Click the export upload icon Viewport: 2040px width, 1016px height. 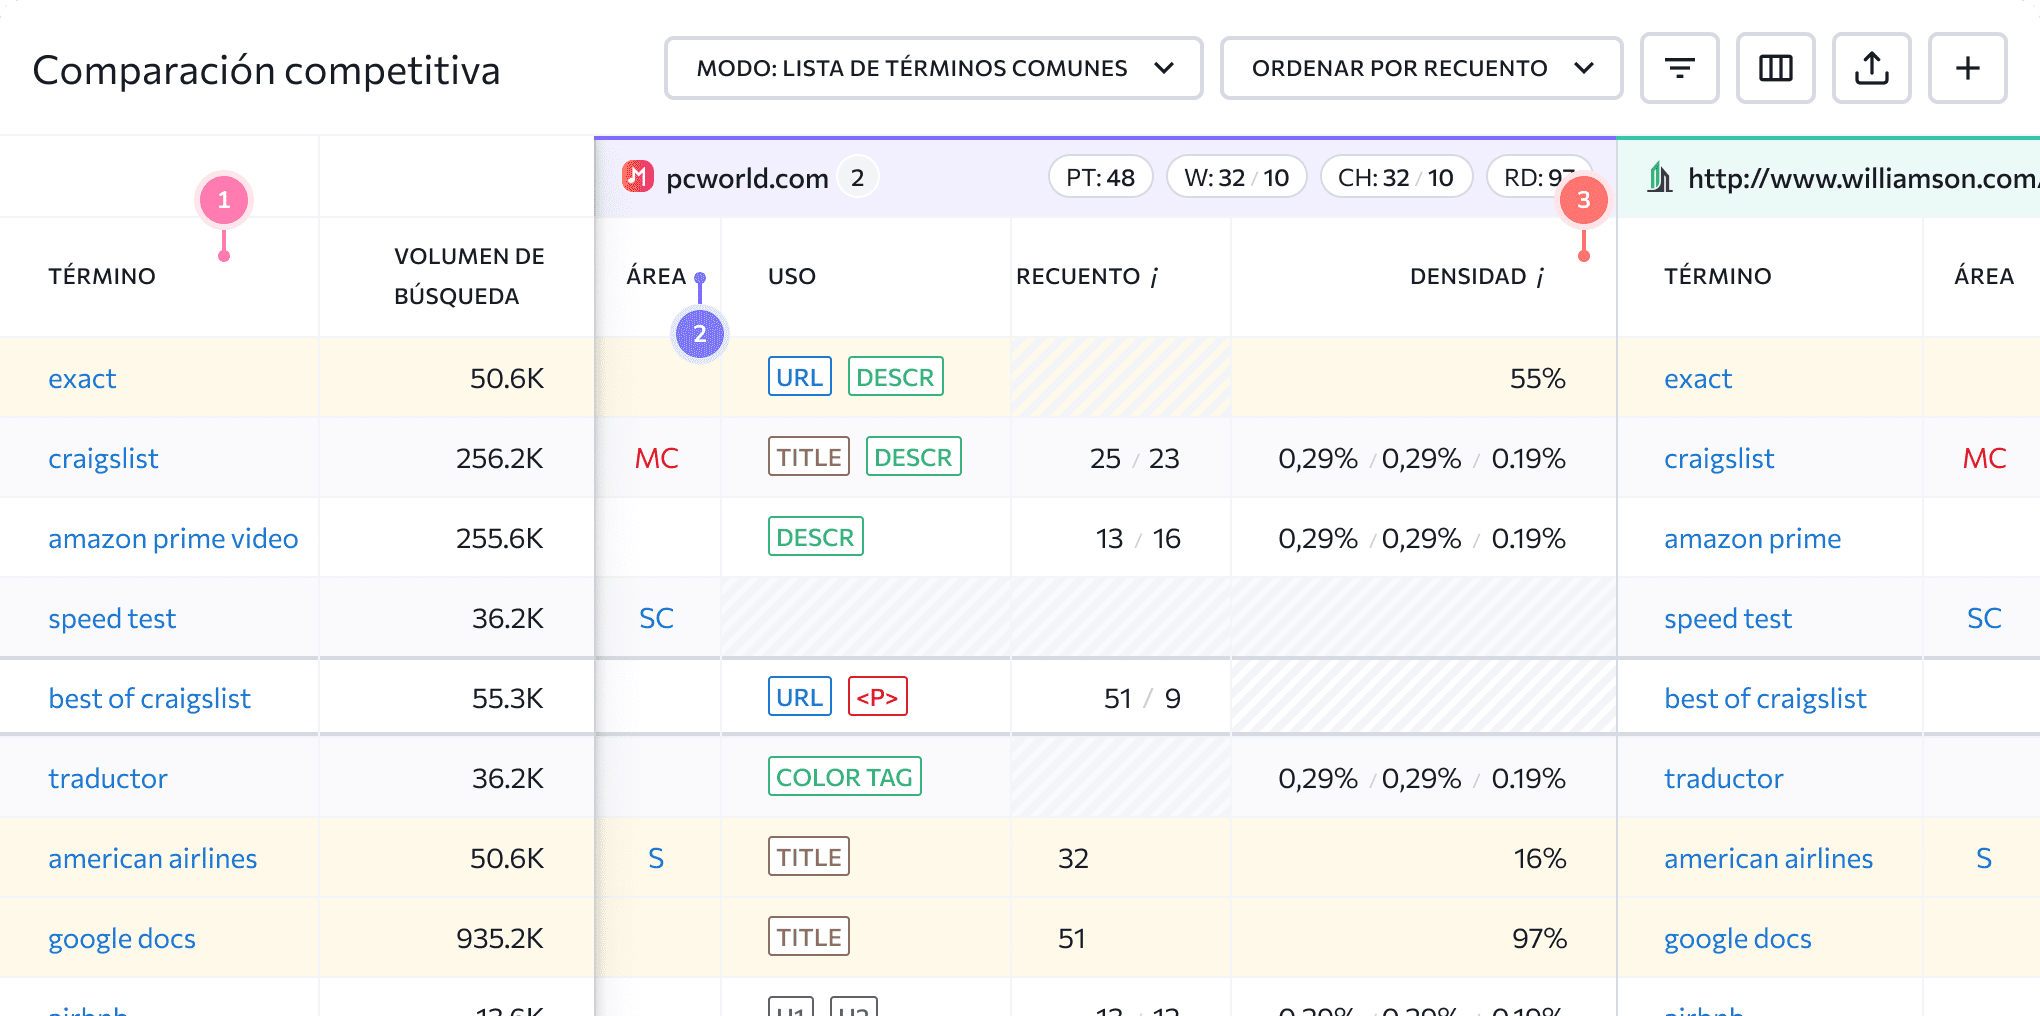1871,68
